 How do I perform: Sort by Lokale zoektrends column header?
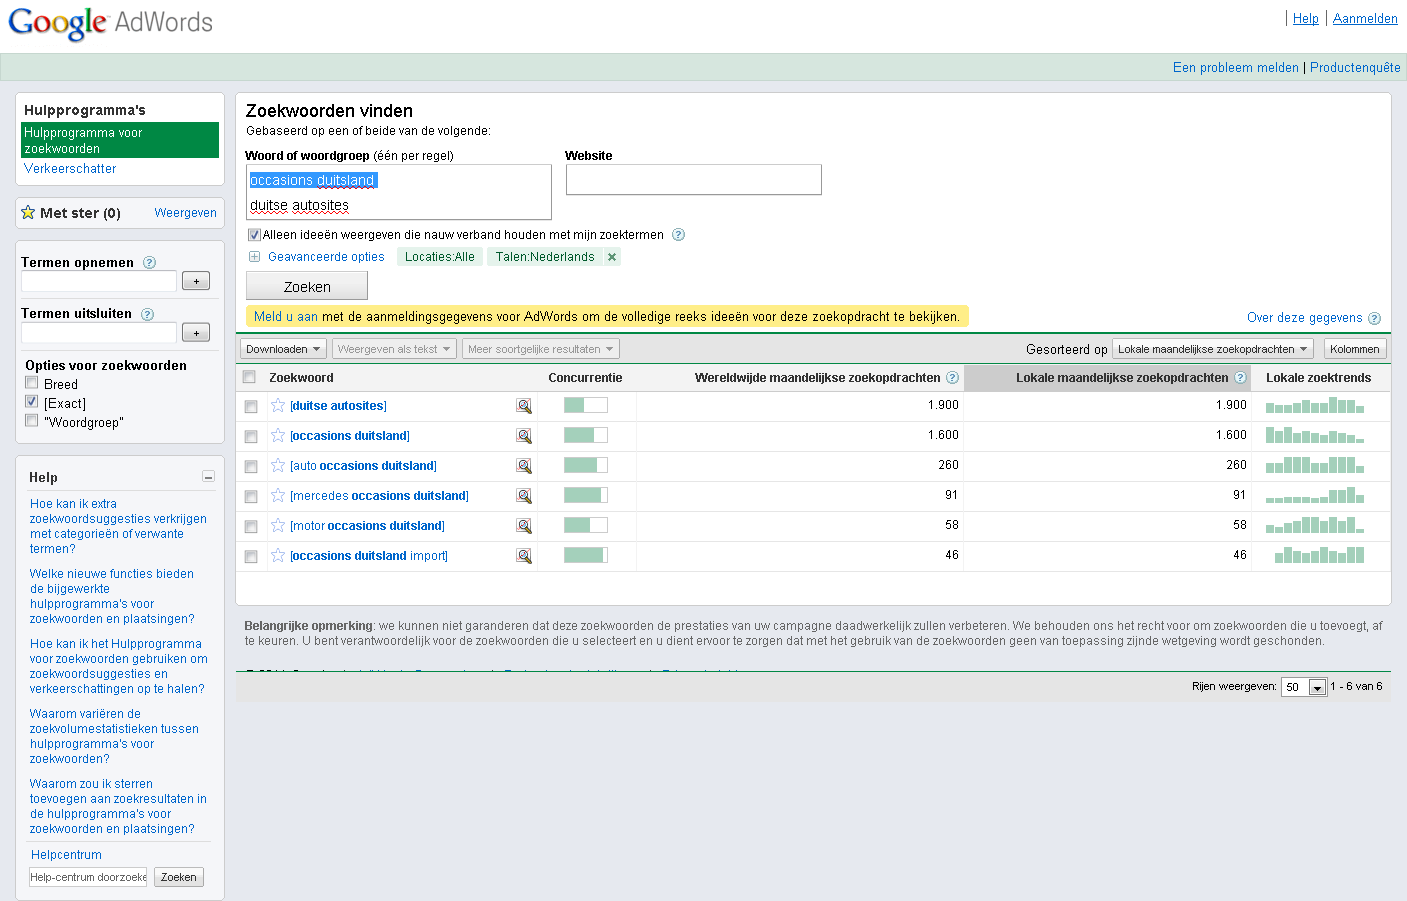[x=1318, y=378]
